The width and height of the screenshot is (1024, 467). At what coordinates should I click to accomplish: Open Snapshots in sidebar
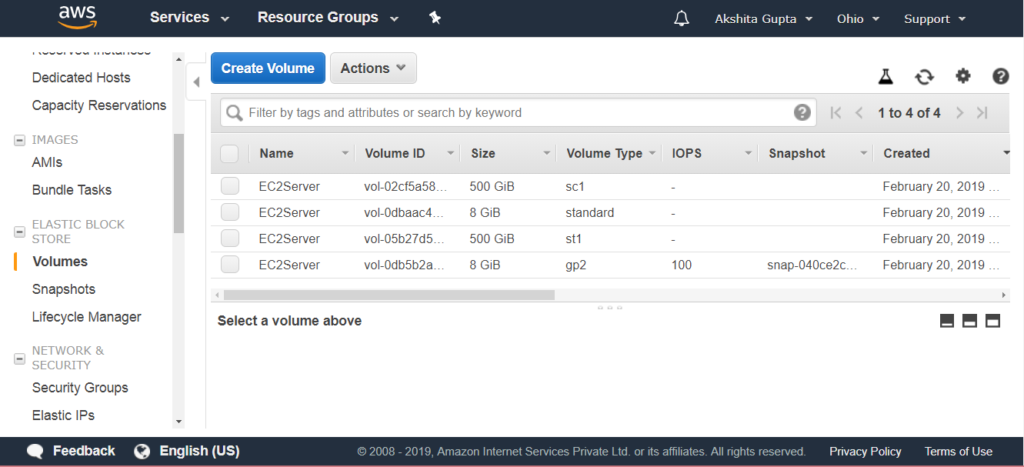[63, 289]
